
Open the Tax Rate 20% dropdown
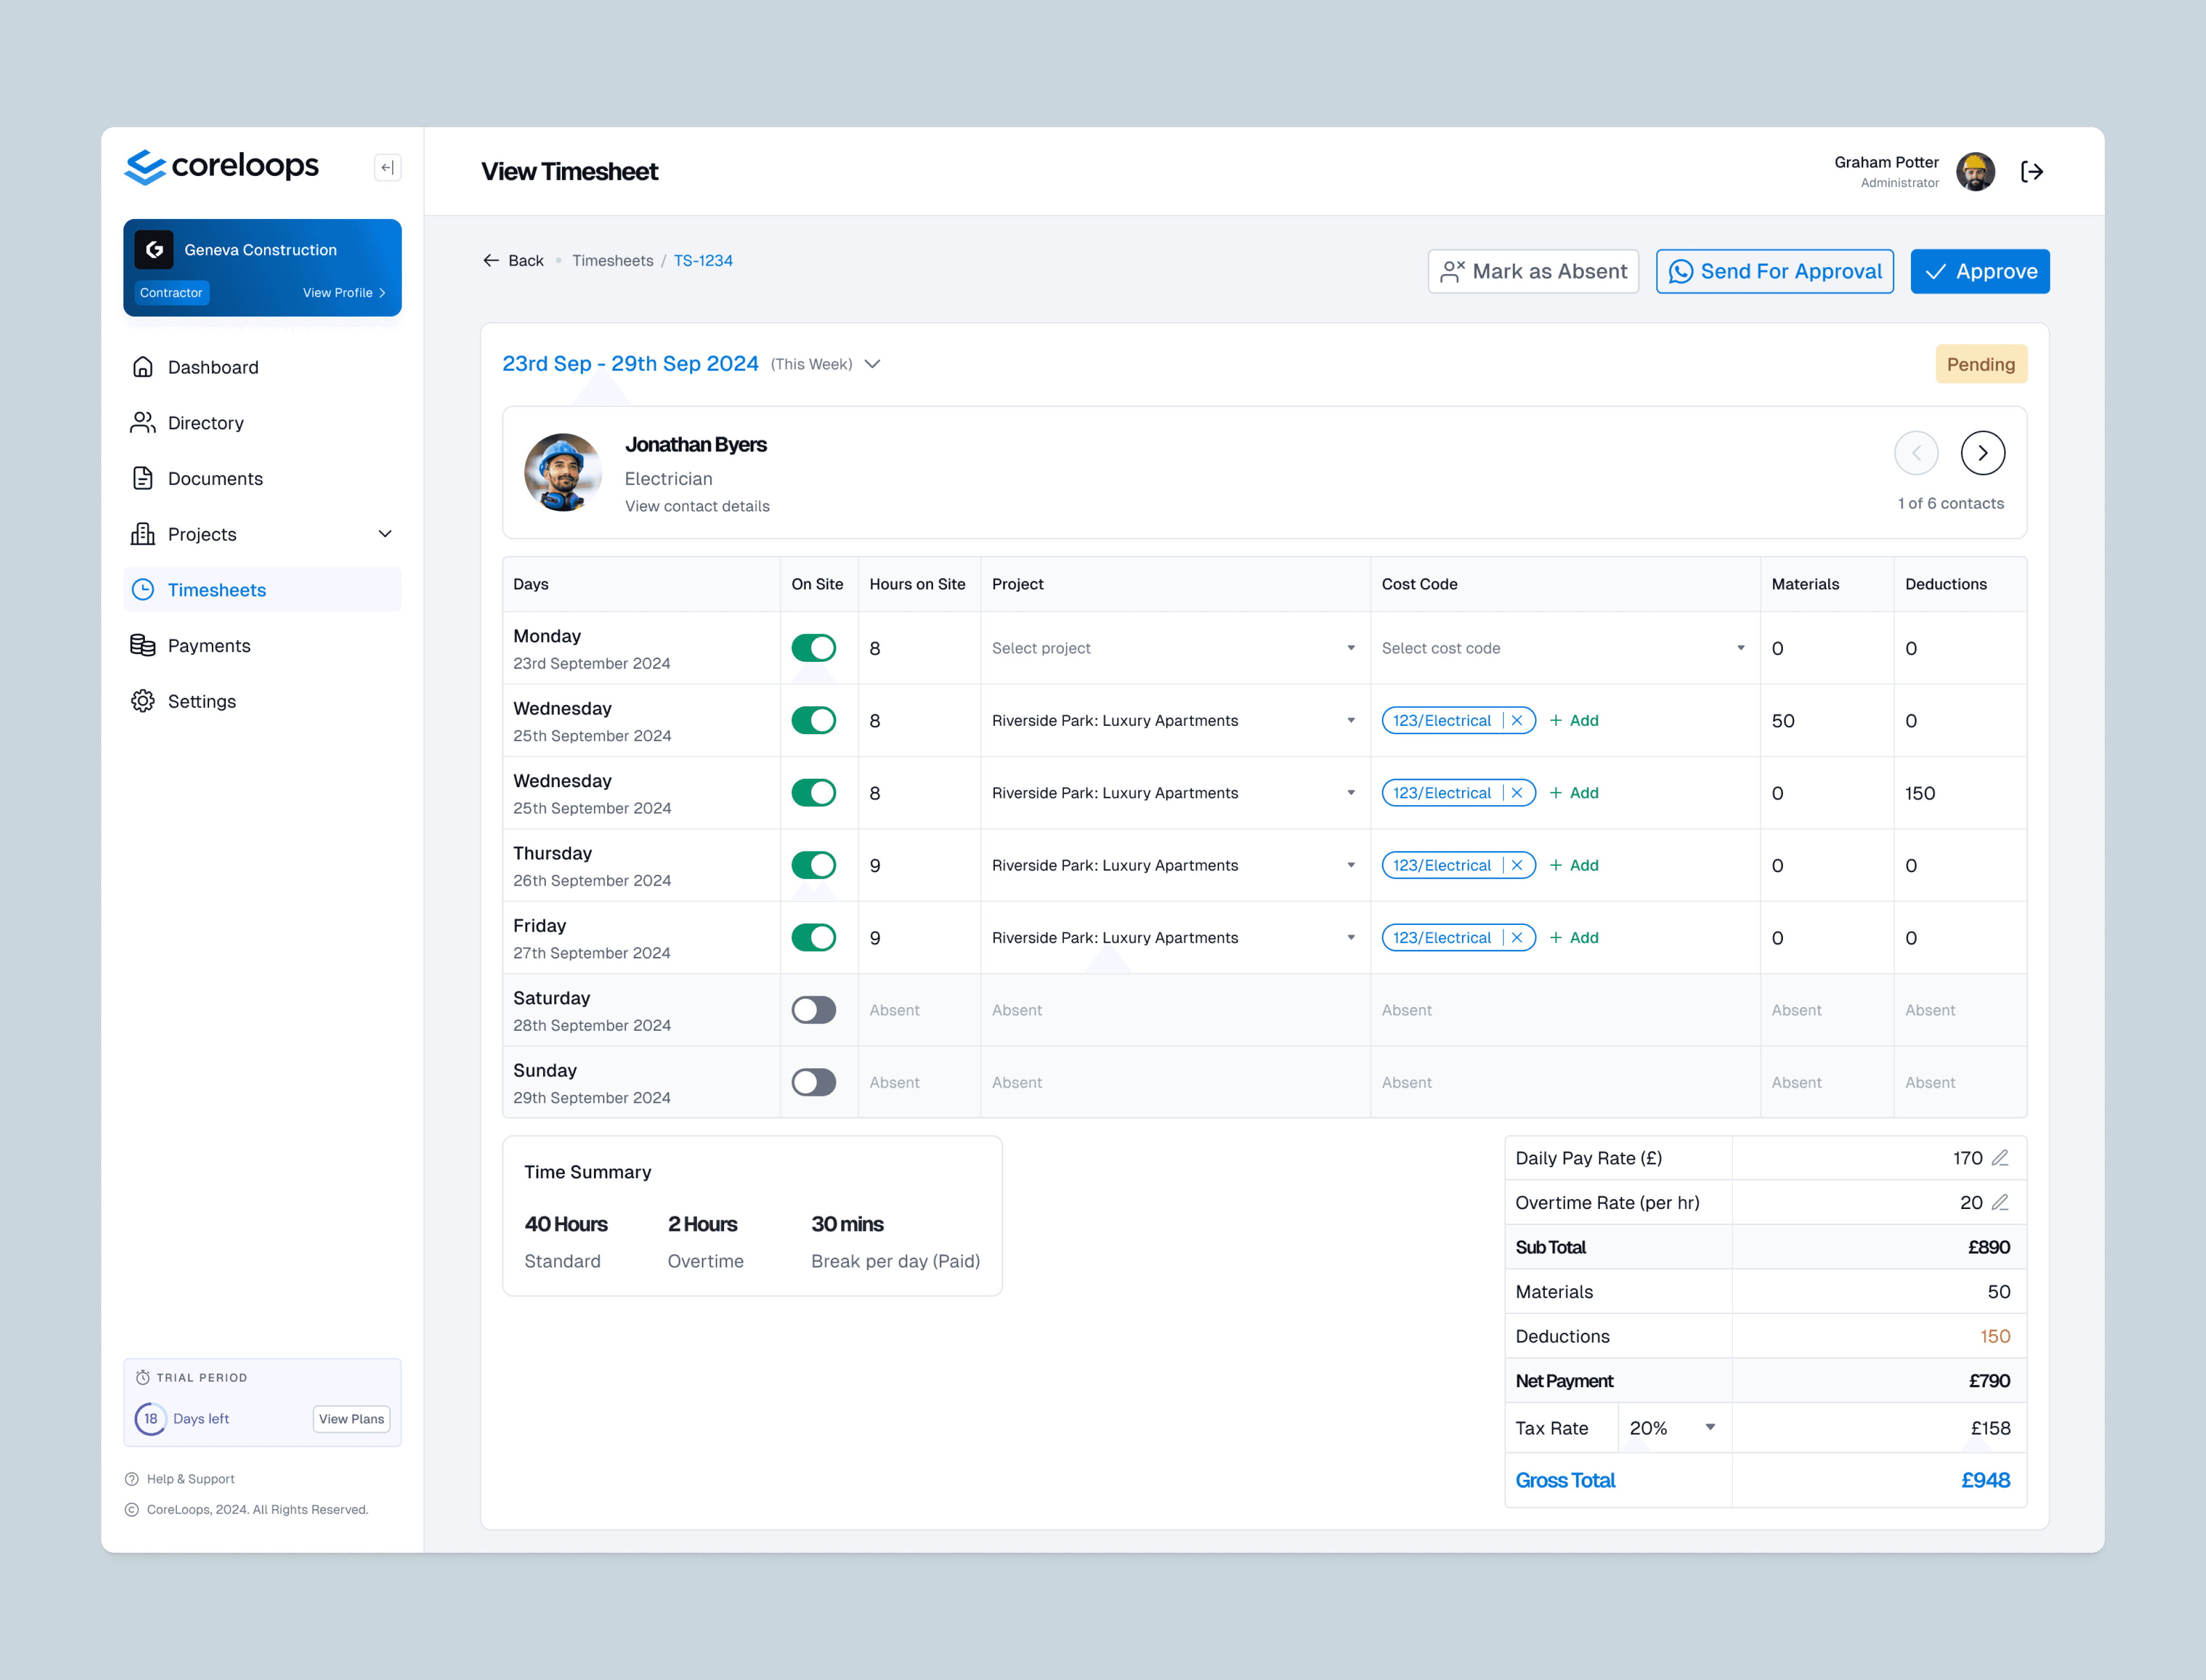point(1673,1428)
